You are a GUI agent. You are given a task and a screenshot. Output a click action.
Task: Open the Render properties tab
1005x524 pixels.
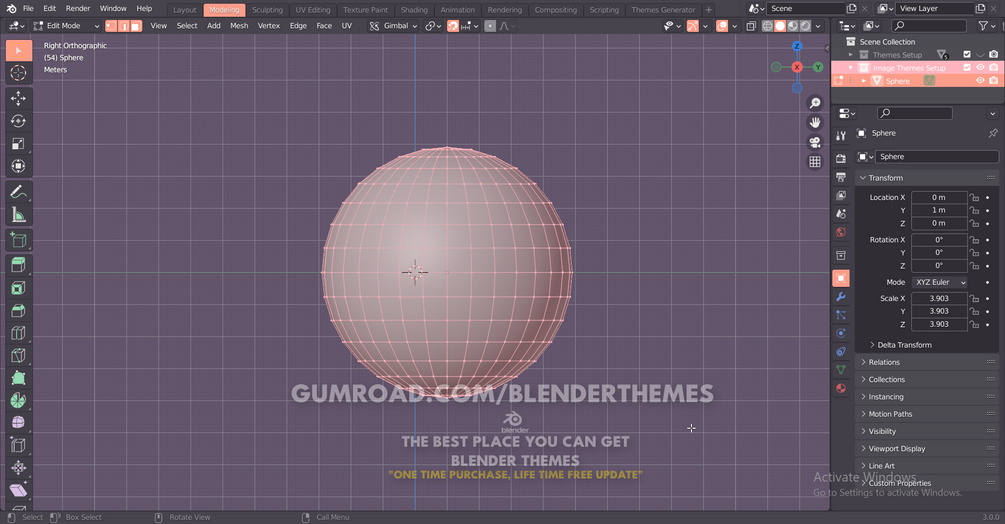(841, 158)
